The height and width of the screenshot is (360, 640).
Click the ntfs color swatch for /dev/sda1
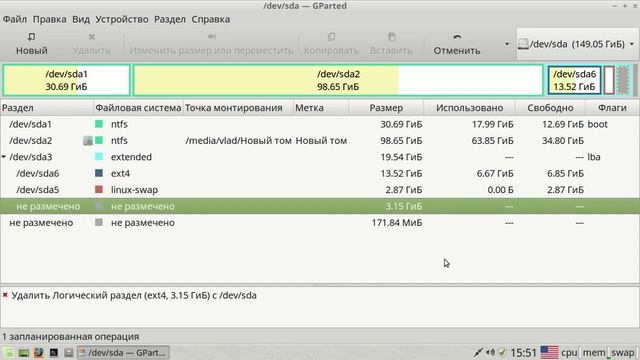[99, 124]
